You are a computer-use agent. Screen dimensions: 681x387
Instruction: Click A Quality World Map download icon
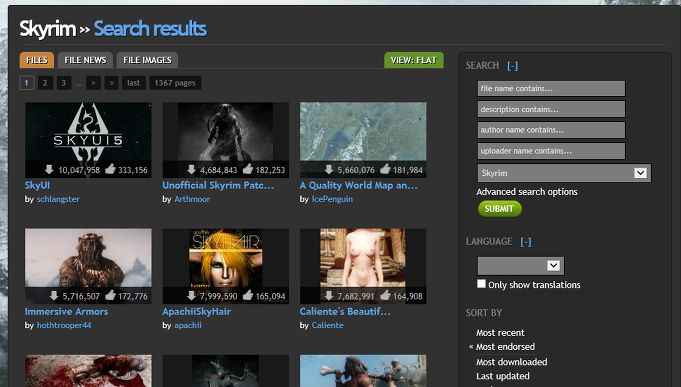(329, 169)
